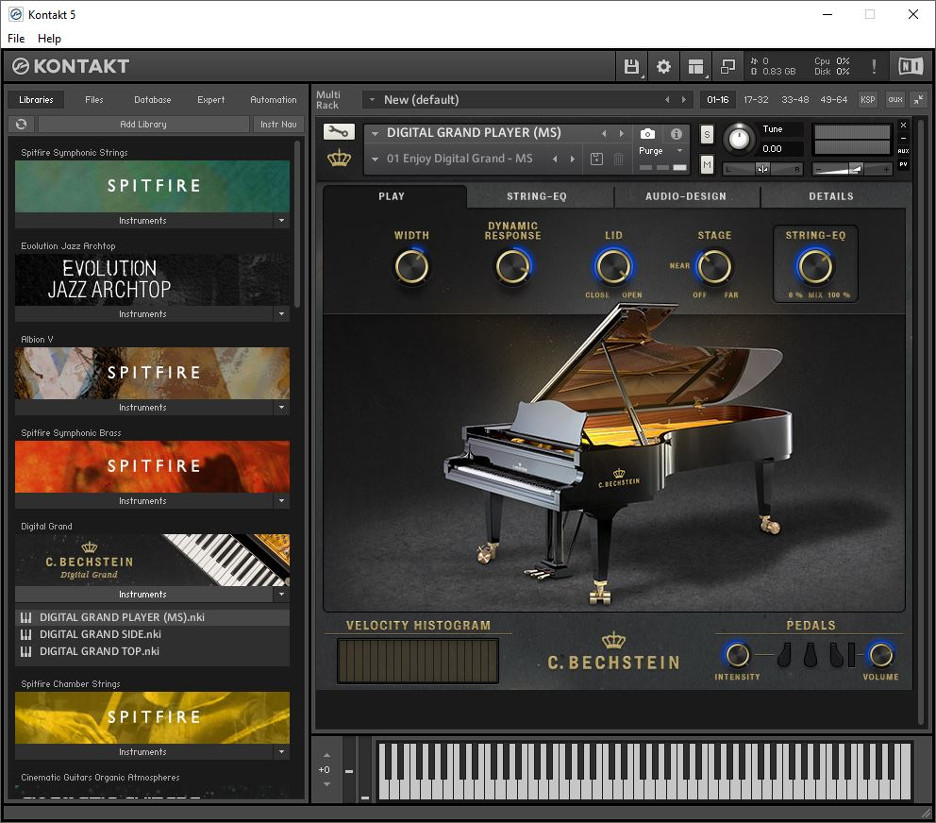Expand Spitfire Symphonic Strings Instruments dropdown
936x823 pixels.
(281, 221)
